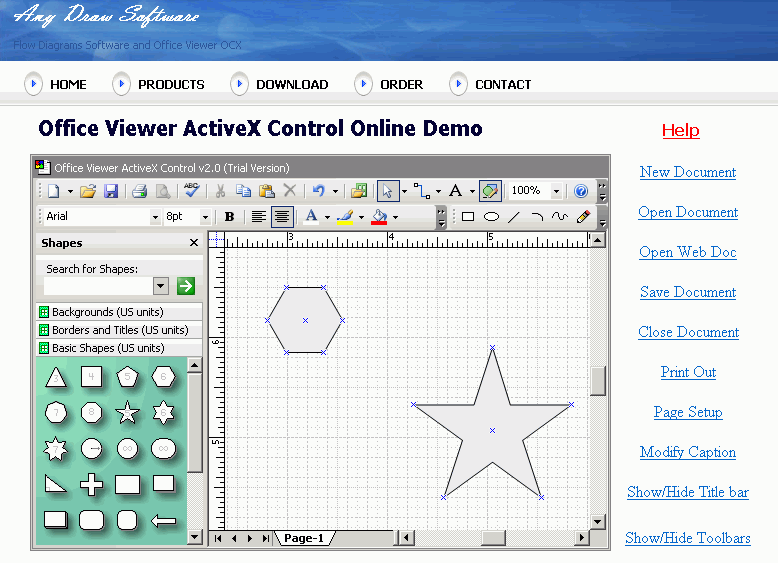
Task: Select the star shape on canvas
Action: point(492,431)
